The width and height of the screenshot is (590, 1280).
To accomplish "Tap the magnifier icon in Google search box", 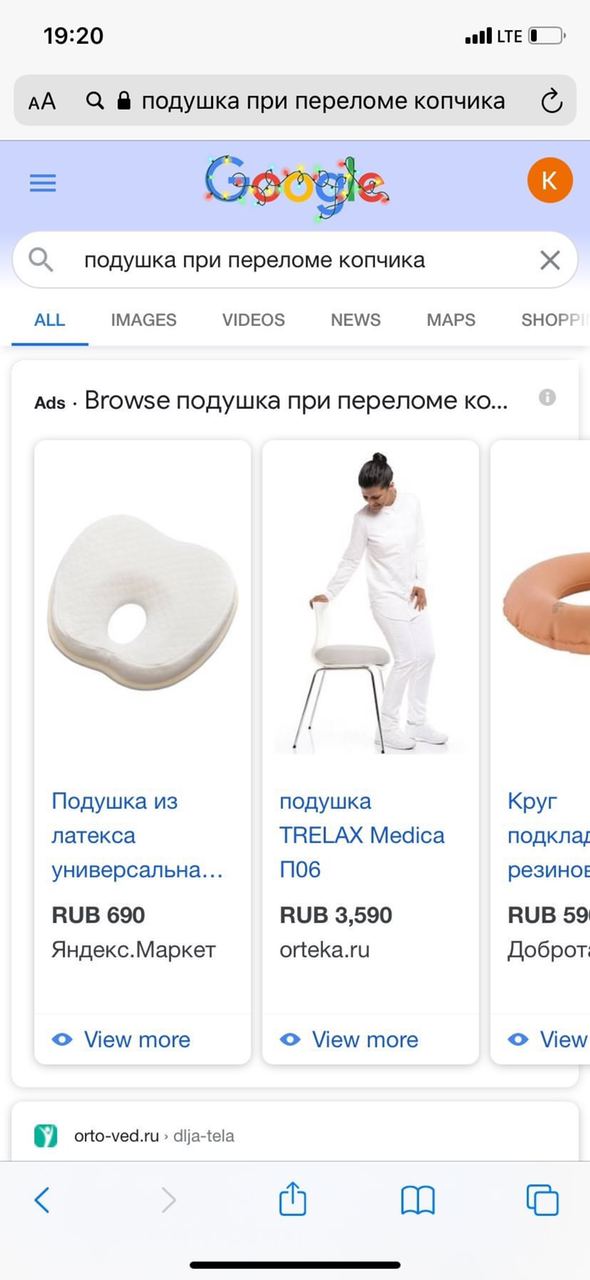I will tap(41, 260).
